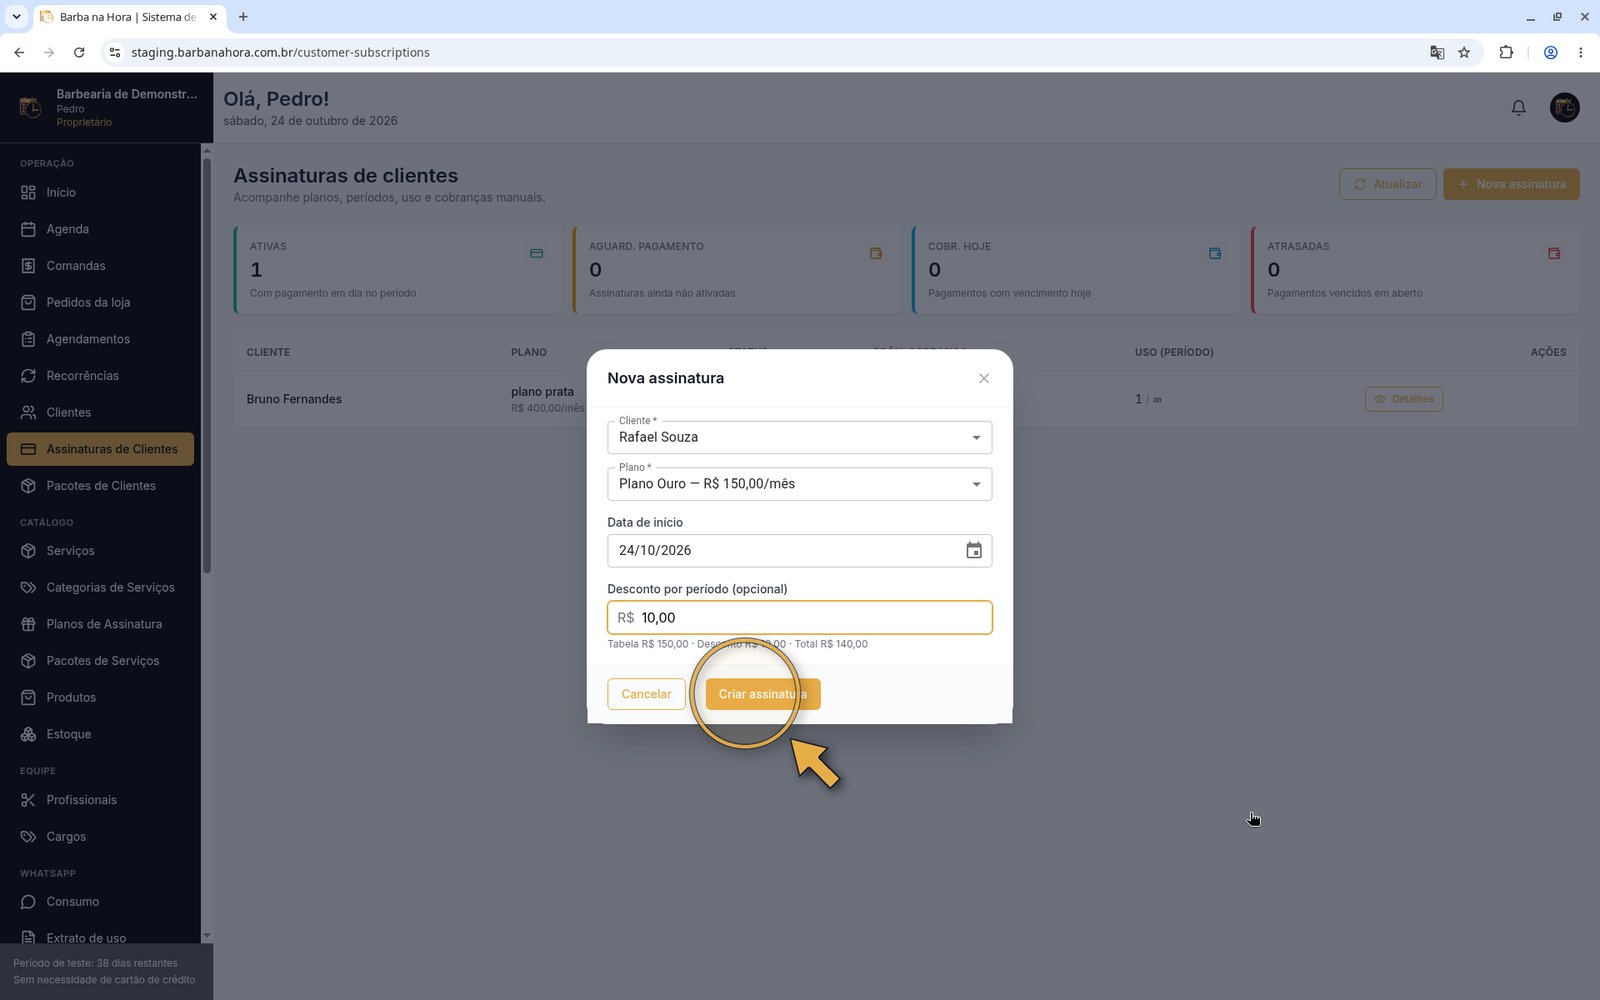Reload the page with the browser refresh button
Image resolution: width=1600 pixels, height=1000 pixels.
79,52
